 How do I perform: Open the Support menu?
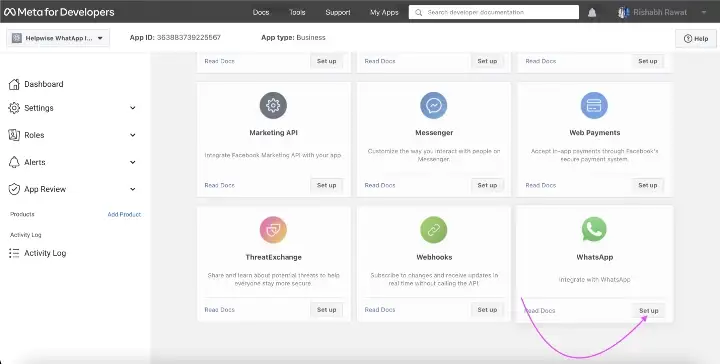pyautogui.click(x=338, y=12)
